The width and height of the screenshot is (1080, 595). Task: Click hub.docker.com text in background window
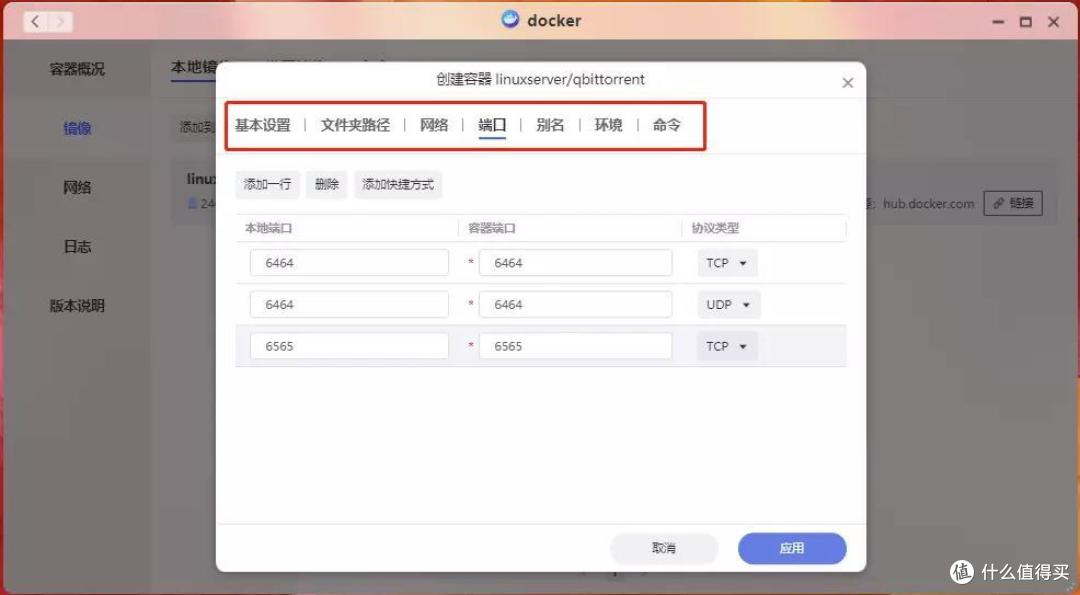(928, 203)
